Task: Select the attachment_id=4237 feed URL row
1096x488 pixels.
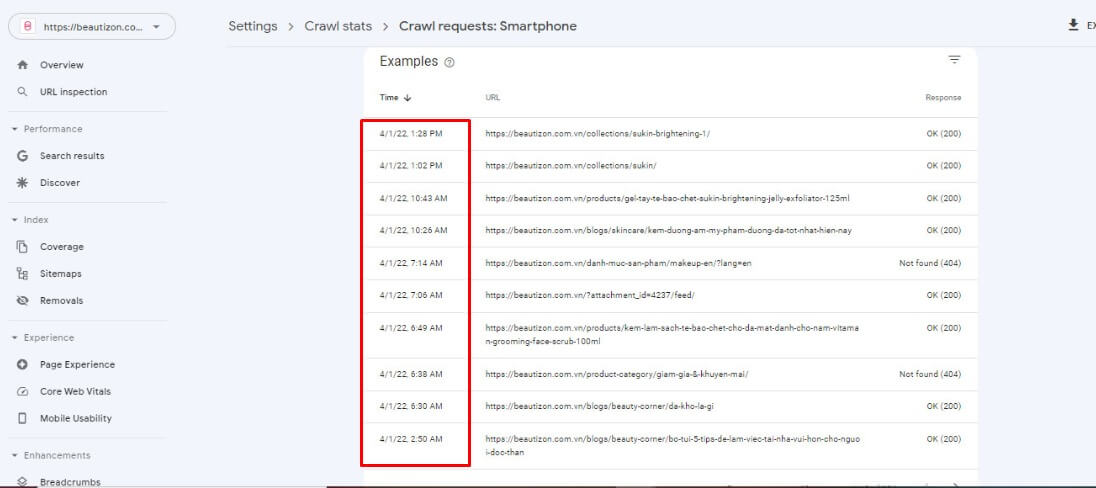Action: point(590,295)
